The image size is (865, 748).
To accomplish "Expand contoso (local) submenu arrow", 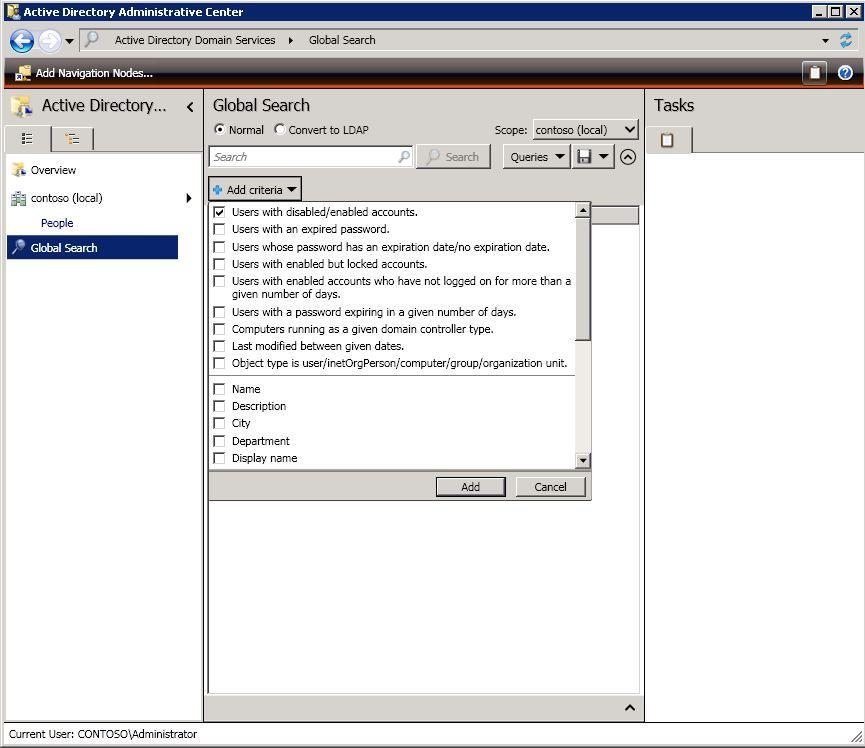I will 189,198.
